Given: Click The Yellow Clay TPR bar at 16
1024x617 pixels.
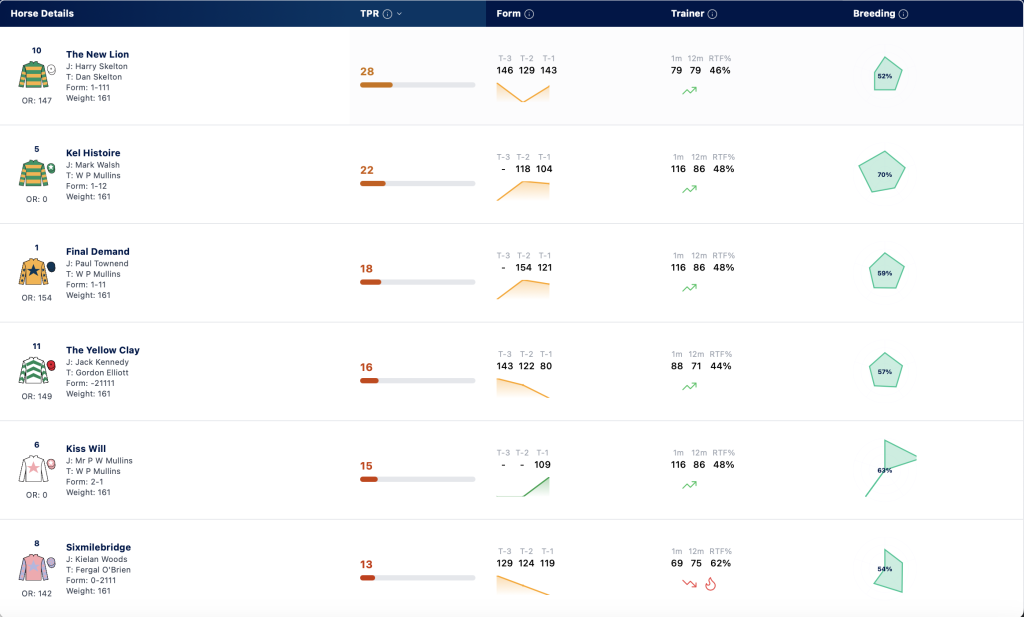Looking at the screenshot, I should pos(417,381).
